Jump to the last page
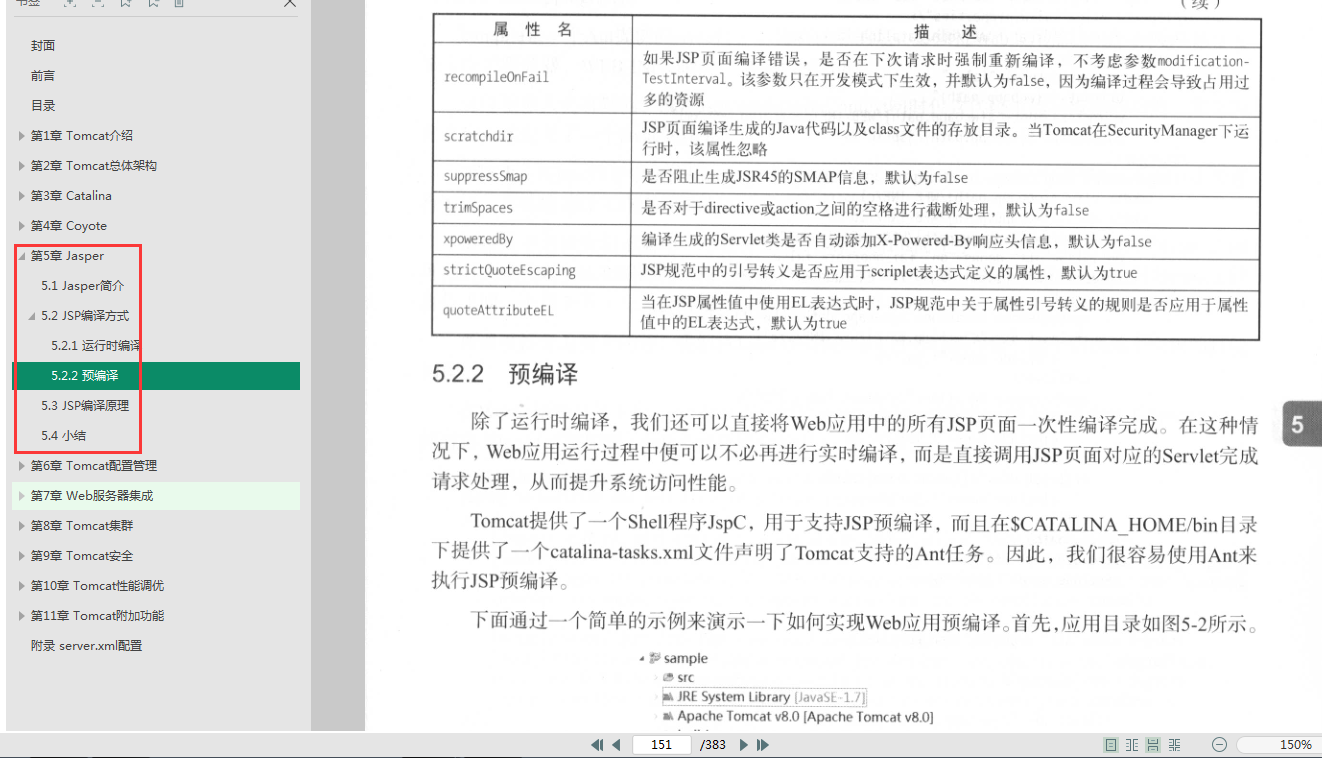This screenshot has width=1322, height=758. coord(763,745)
